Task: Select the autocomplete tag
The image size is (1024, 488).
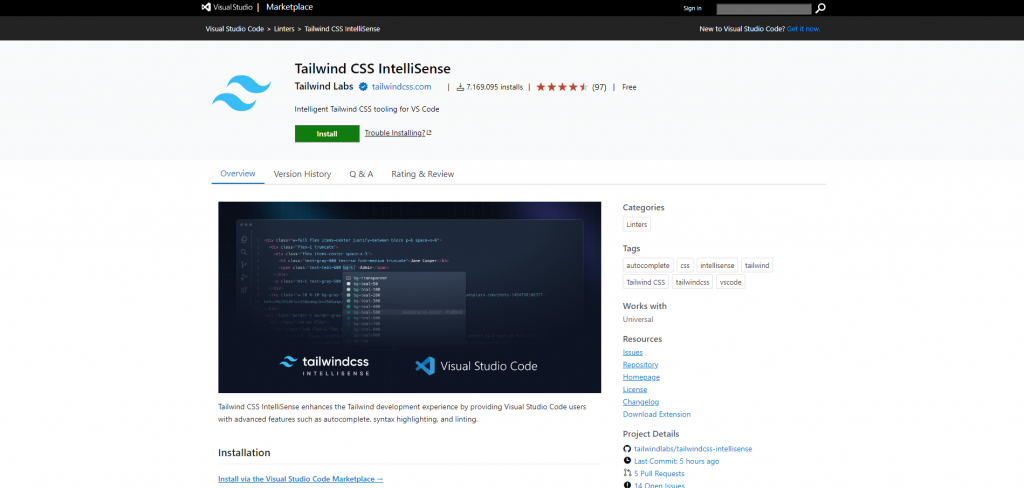Action: point(648,265)
